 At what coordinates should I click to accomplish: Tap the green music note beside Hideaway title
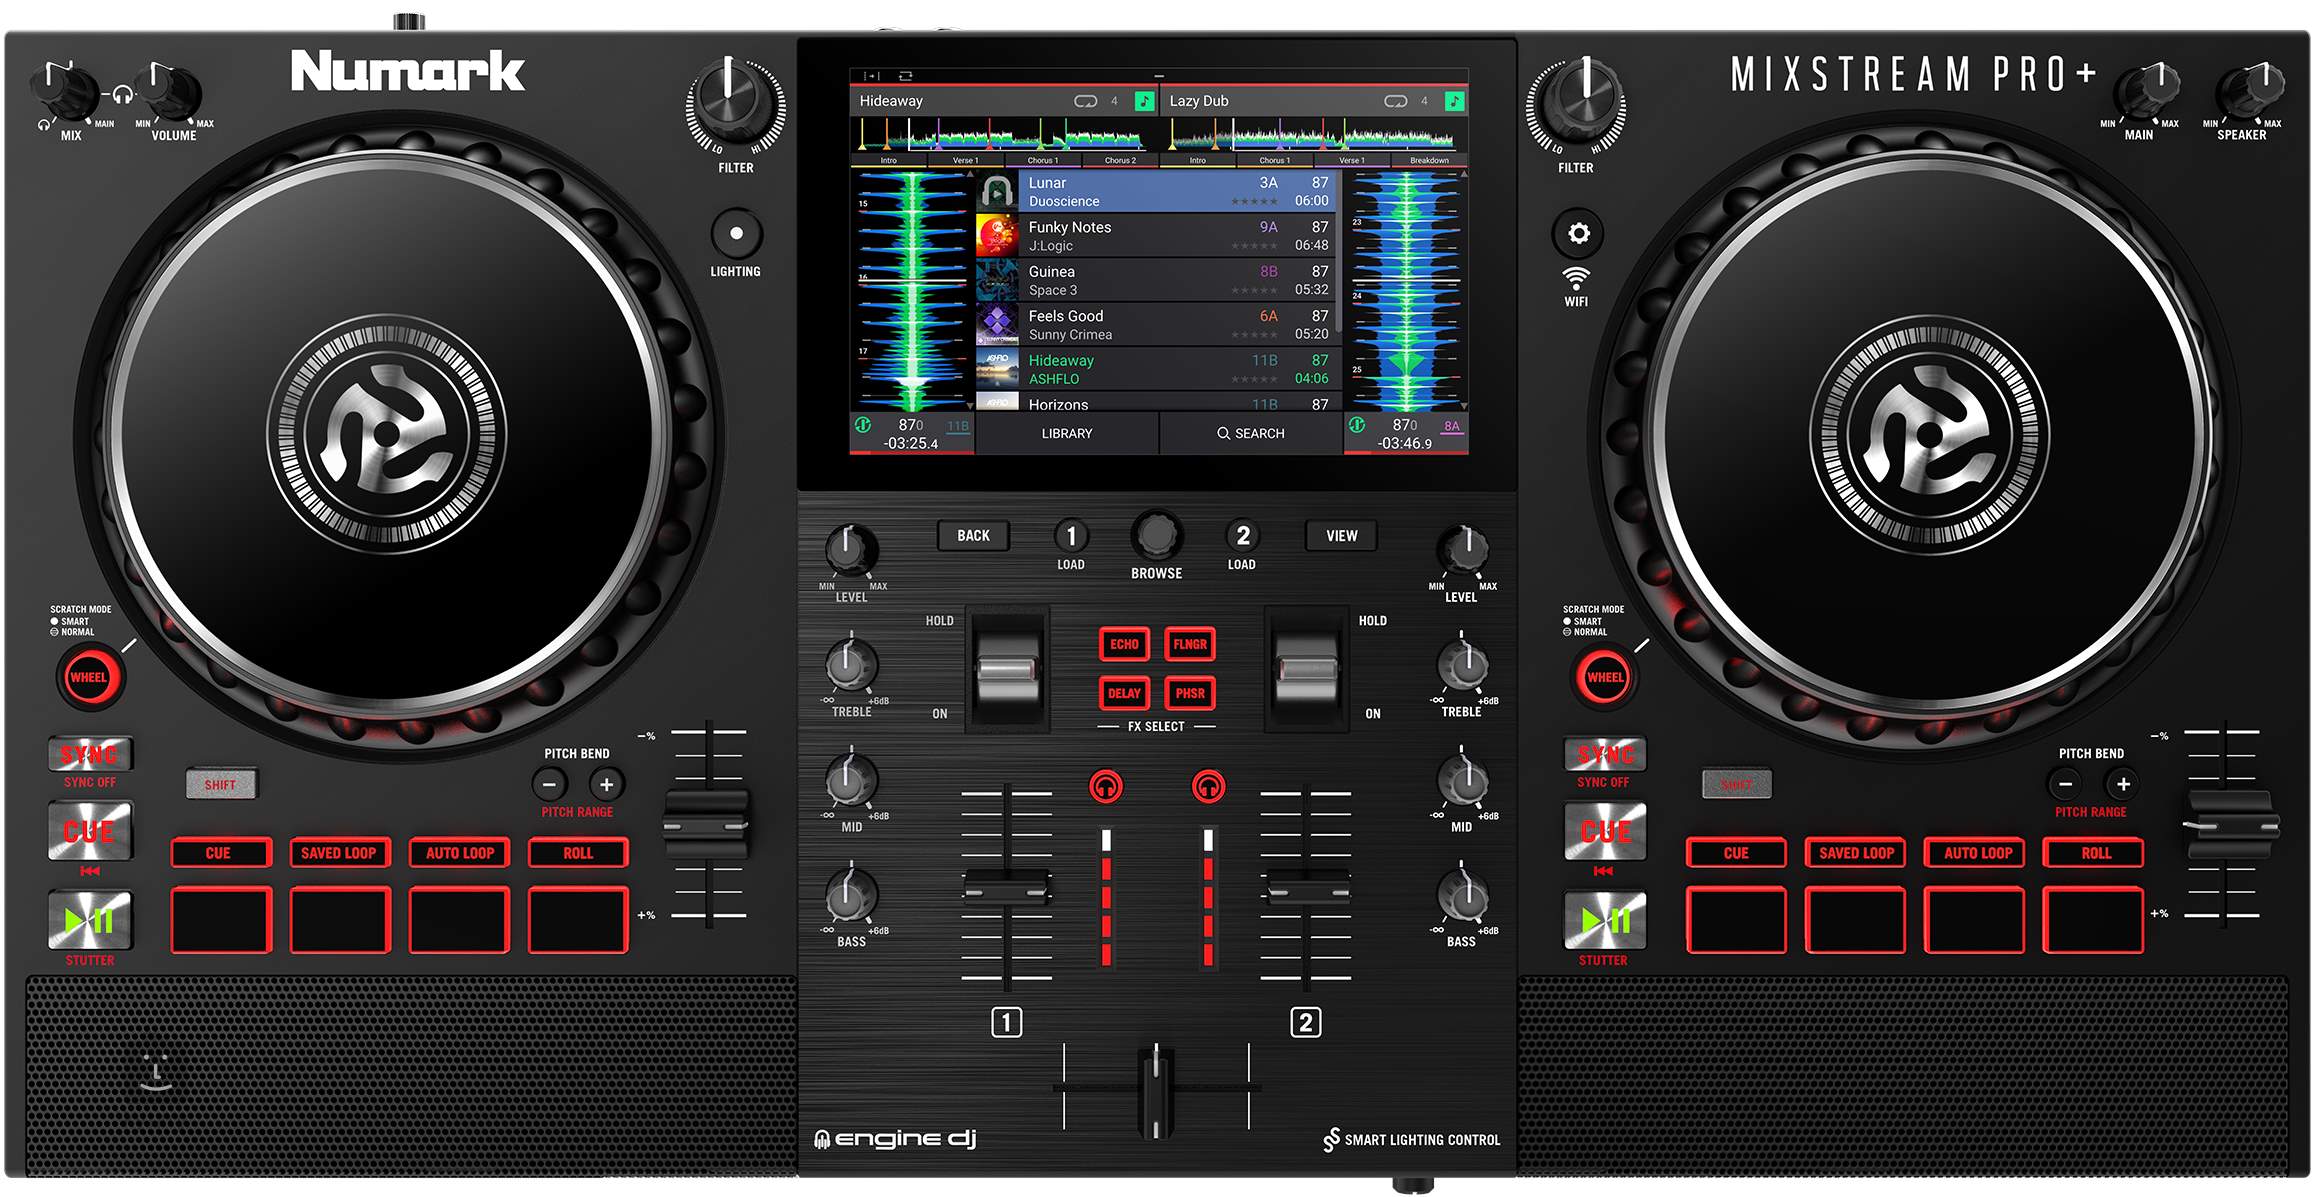[1144, 101]
